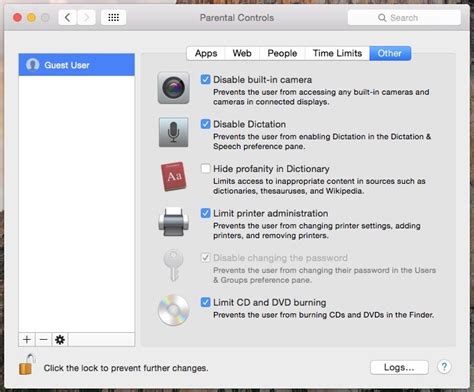Select the Other tab
This screenshot has height=392, width=474.
(390, 53)
